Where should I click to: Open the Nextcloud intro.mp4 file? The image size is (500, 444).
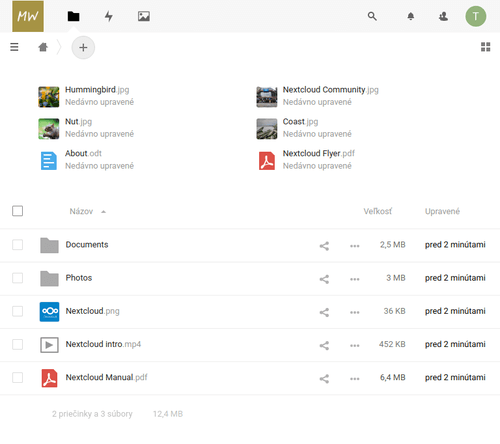[103, 344]
